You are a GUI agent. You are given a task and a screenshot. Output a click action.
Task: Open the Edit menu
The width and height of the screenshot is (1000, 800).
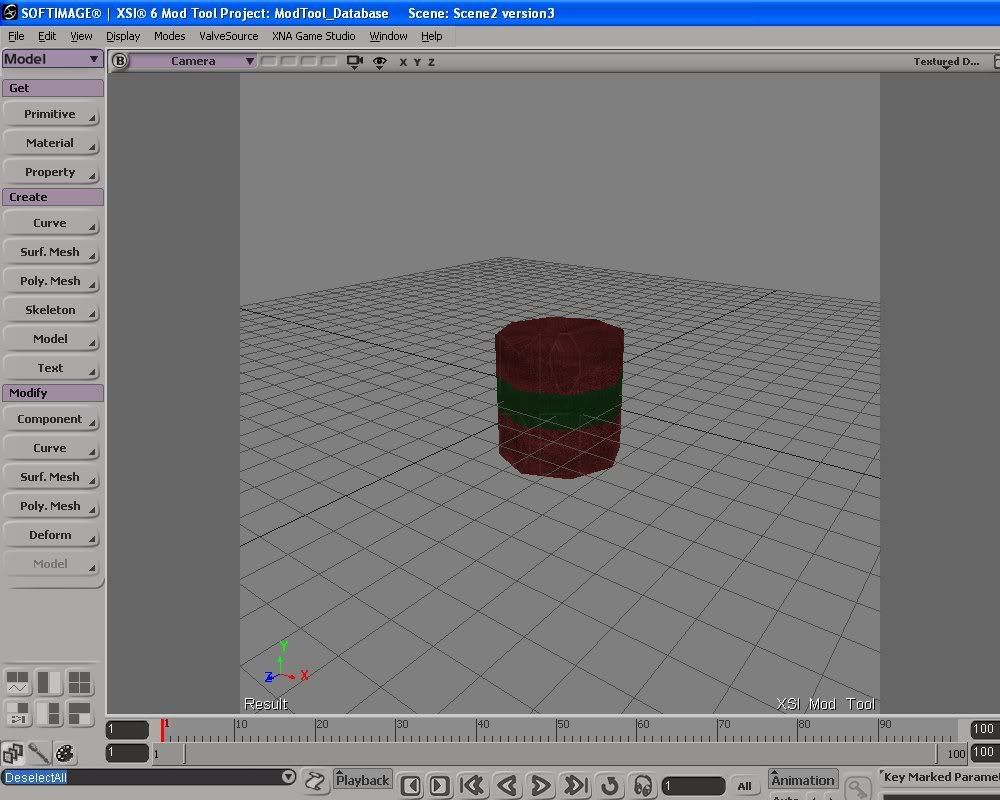(x=47, y=36)
